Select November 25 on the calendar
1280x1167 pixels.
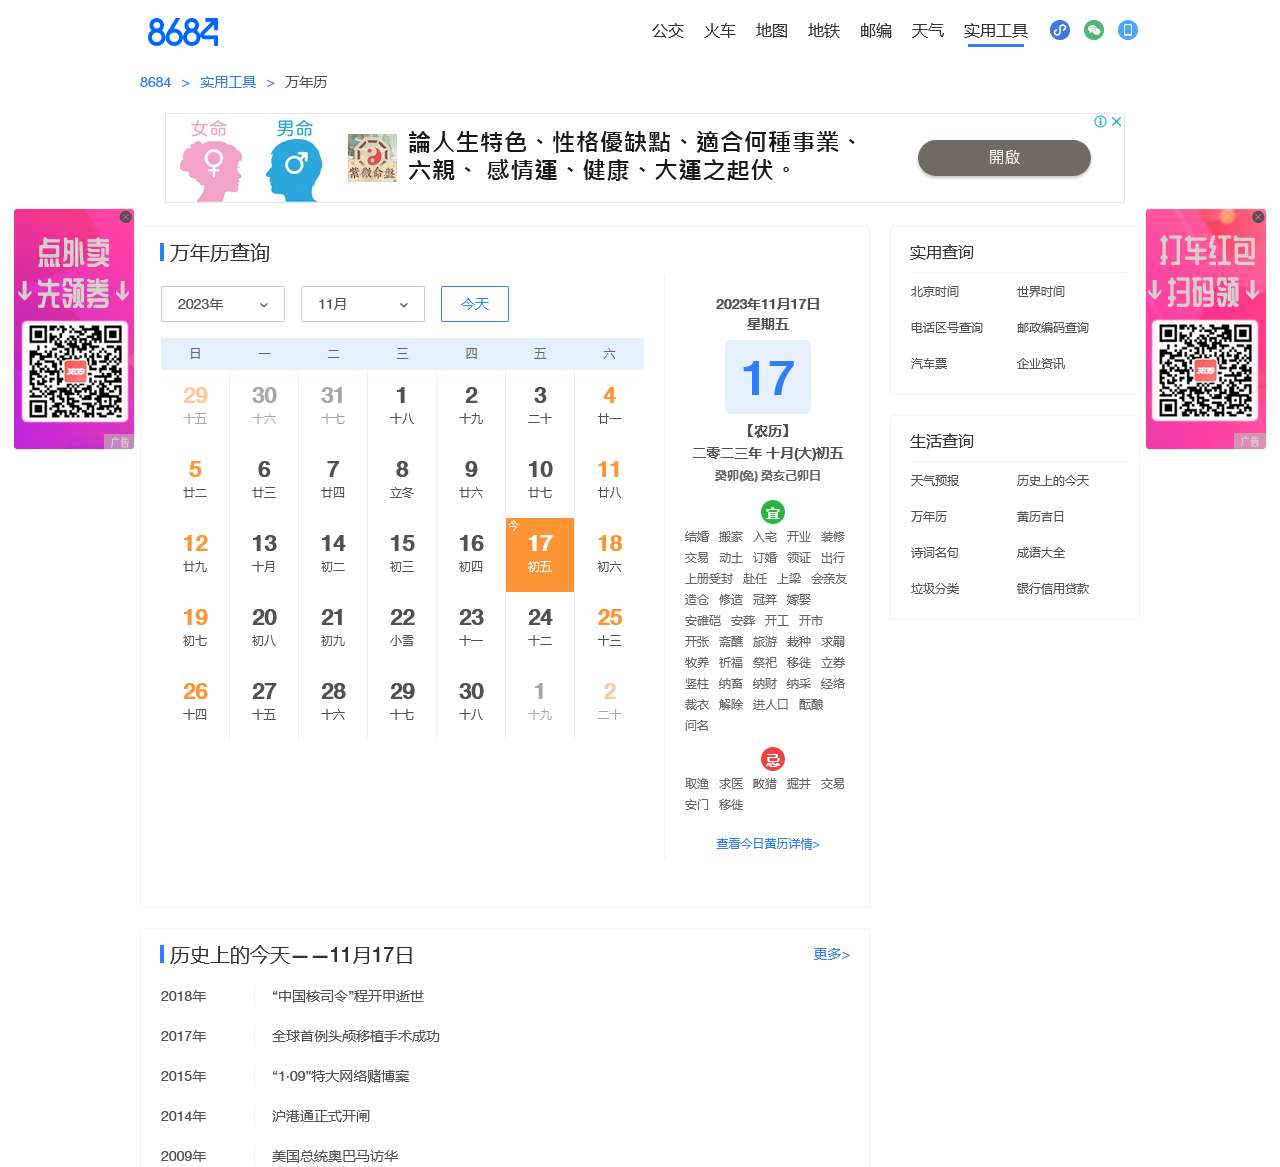coord(609,629)
